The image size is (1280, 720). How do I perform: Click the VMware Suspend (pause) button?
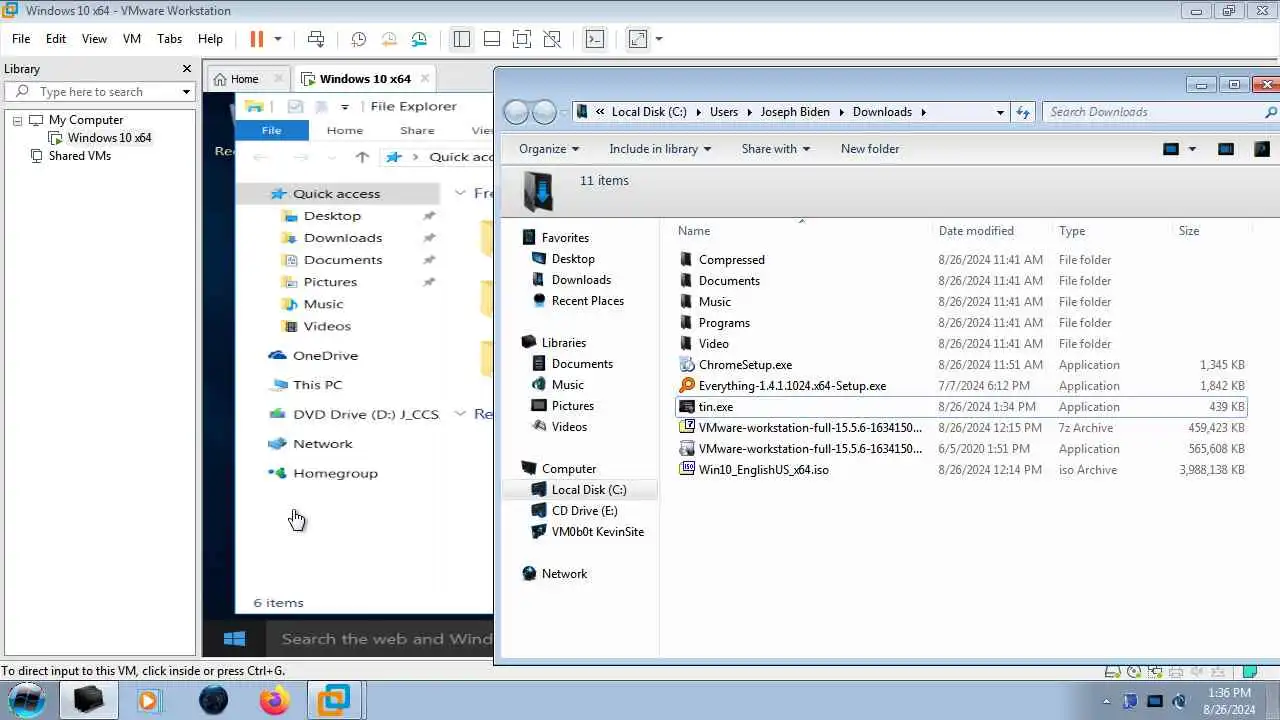(256, 39)
